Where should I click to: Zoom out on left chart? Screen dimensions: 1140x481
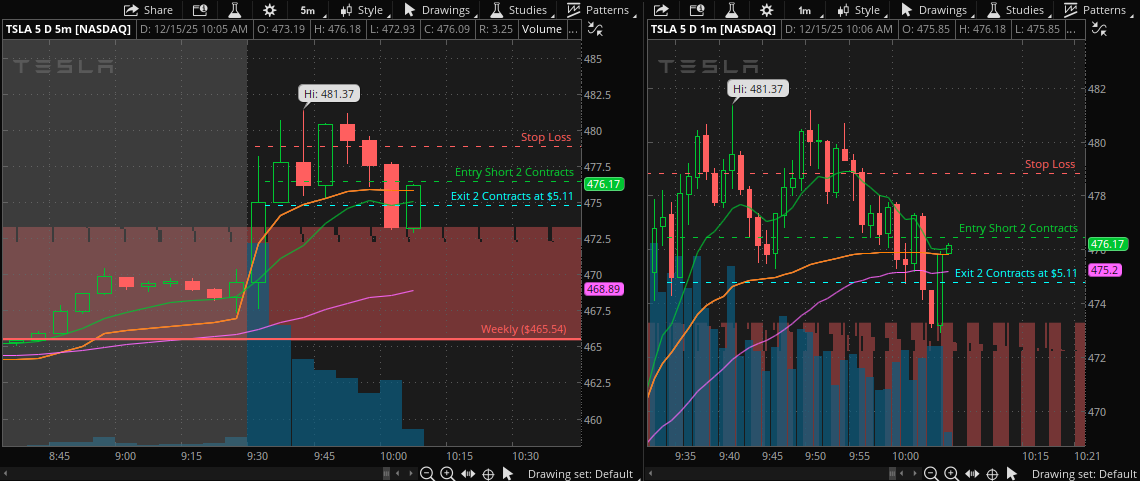coord(427,474)
